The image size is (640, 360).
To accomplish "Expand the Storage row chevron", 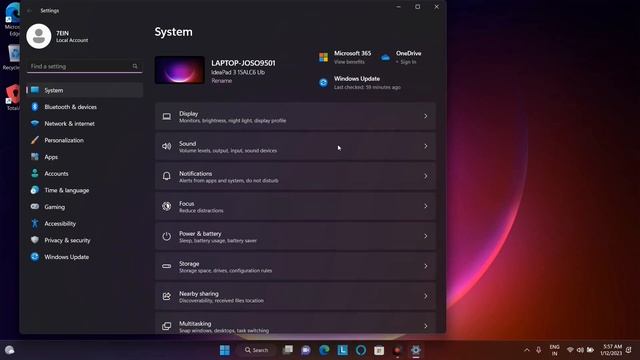I will pyautogui.click(x=426, y=266).
